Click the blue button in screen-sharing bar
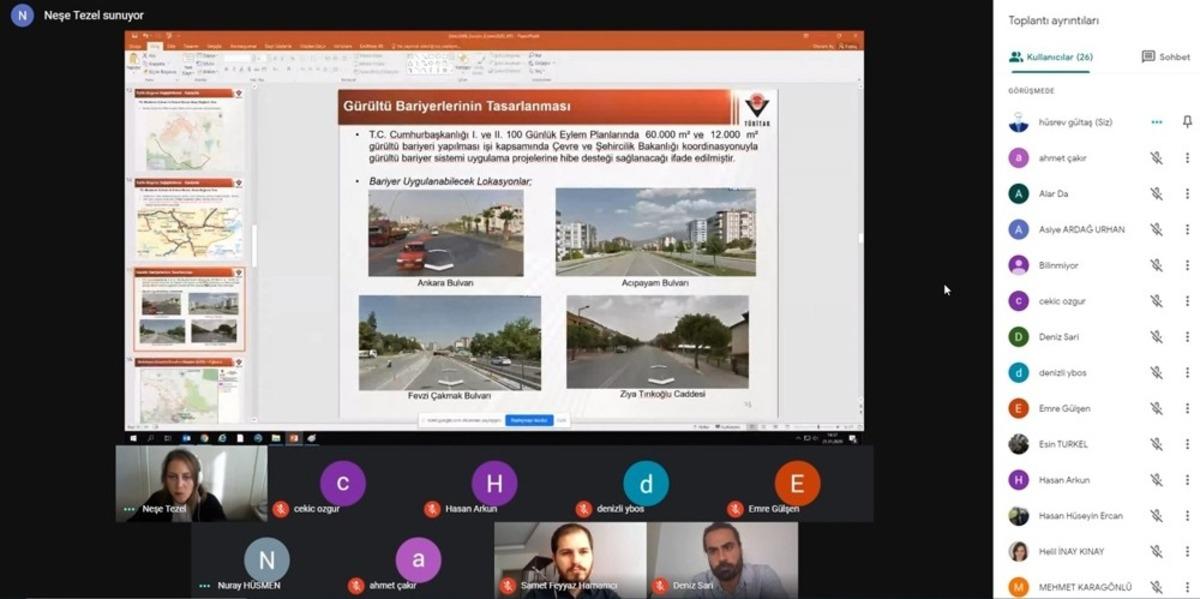 [x=529, y=421]
